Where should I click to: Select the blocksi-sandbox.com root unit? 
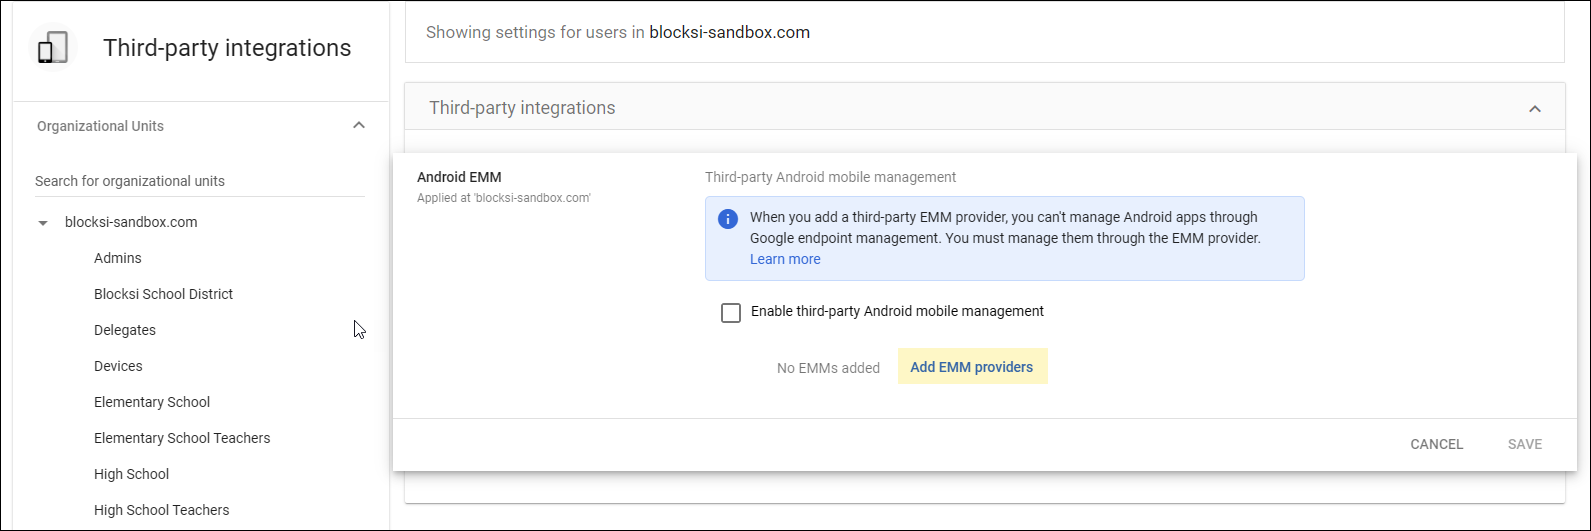click(131, 222)
